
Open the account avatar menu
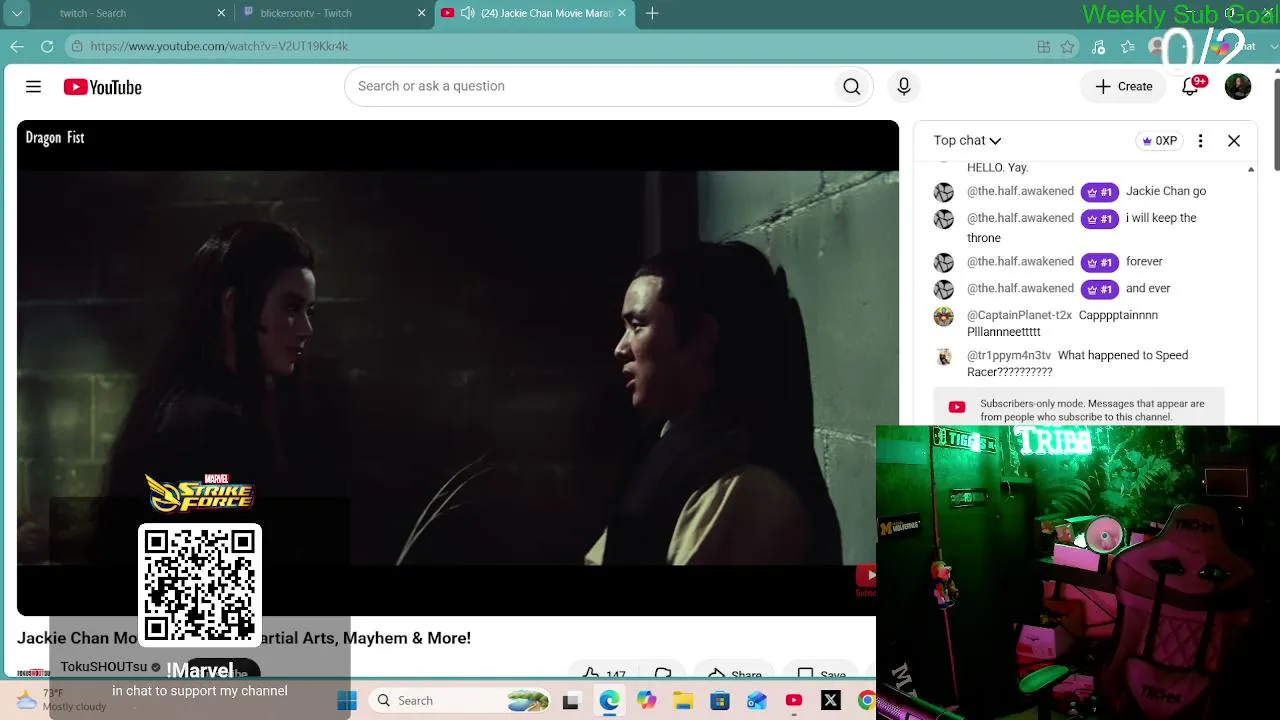coord(1238,87)
